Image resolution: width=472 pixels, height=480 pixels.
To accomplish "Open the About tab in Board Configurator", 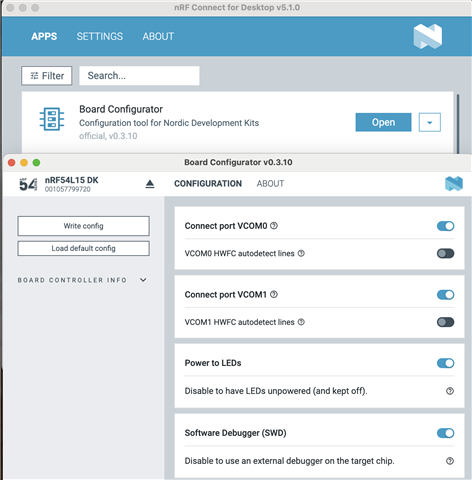I will click(x=270, y=184).
